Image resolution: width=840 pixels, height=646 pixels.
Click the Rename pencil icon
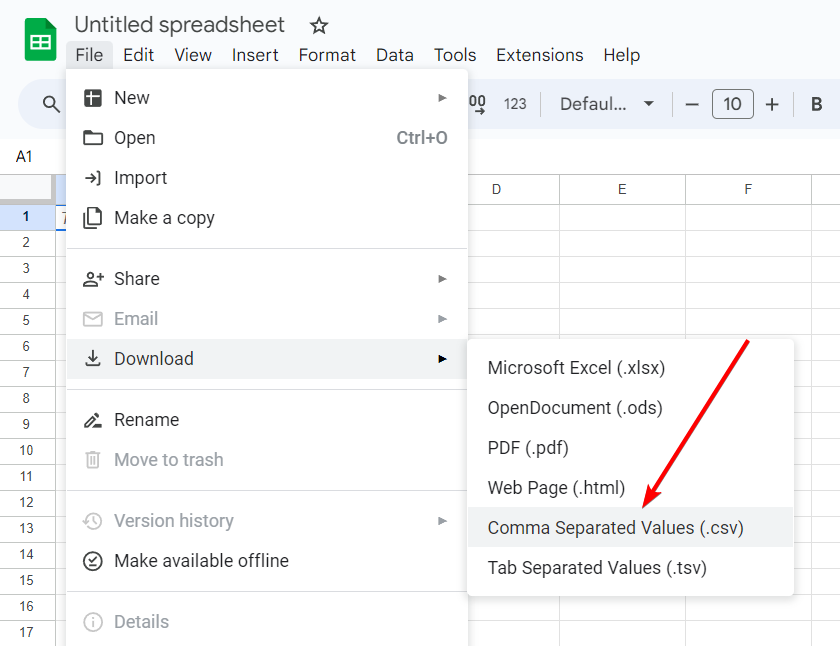tap(93, 420)
